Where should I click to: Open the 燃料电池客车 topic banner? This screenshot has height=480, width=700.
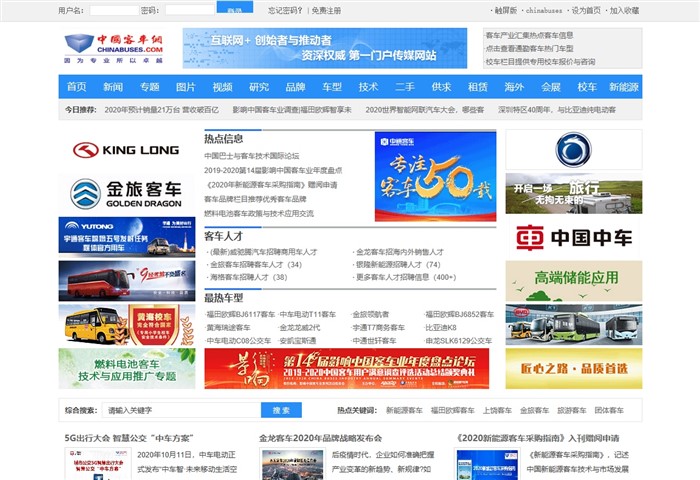click(127, 368)
